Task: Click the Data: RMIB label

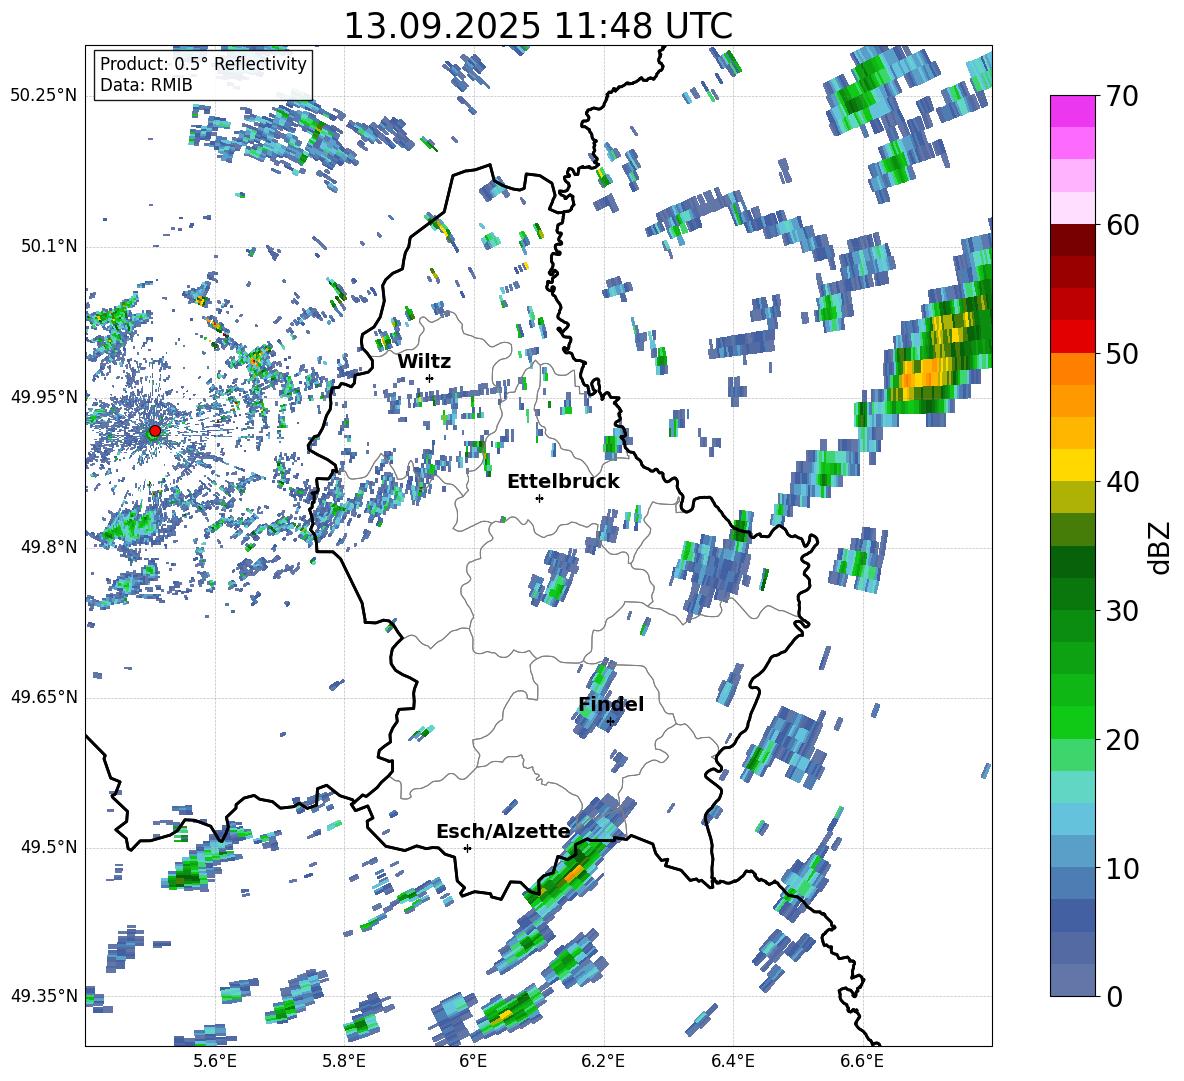Action: pyautogui.click(x=146, y=85)
